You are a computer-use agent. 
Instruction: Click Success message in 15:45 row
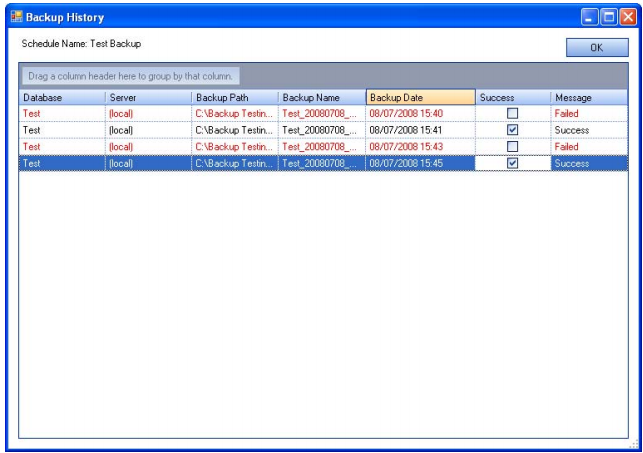[x=589, y=163]
